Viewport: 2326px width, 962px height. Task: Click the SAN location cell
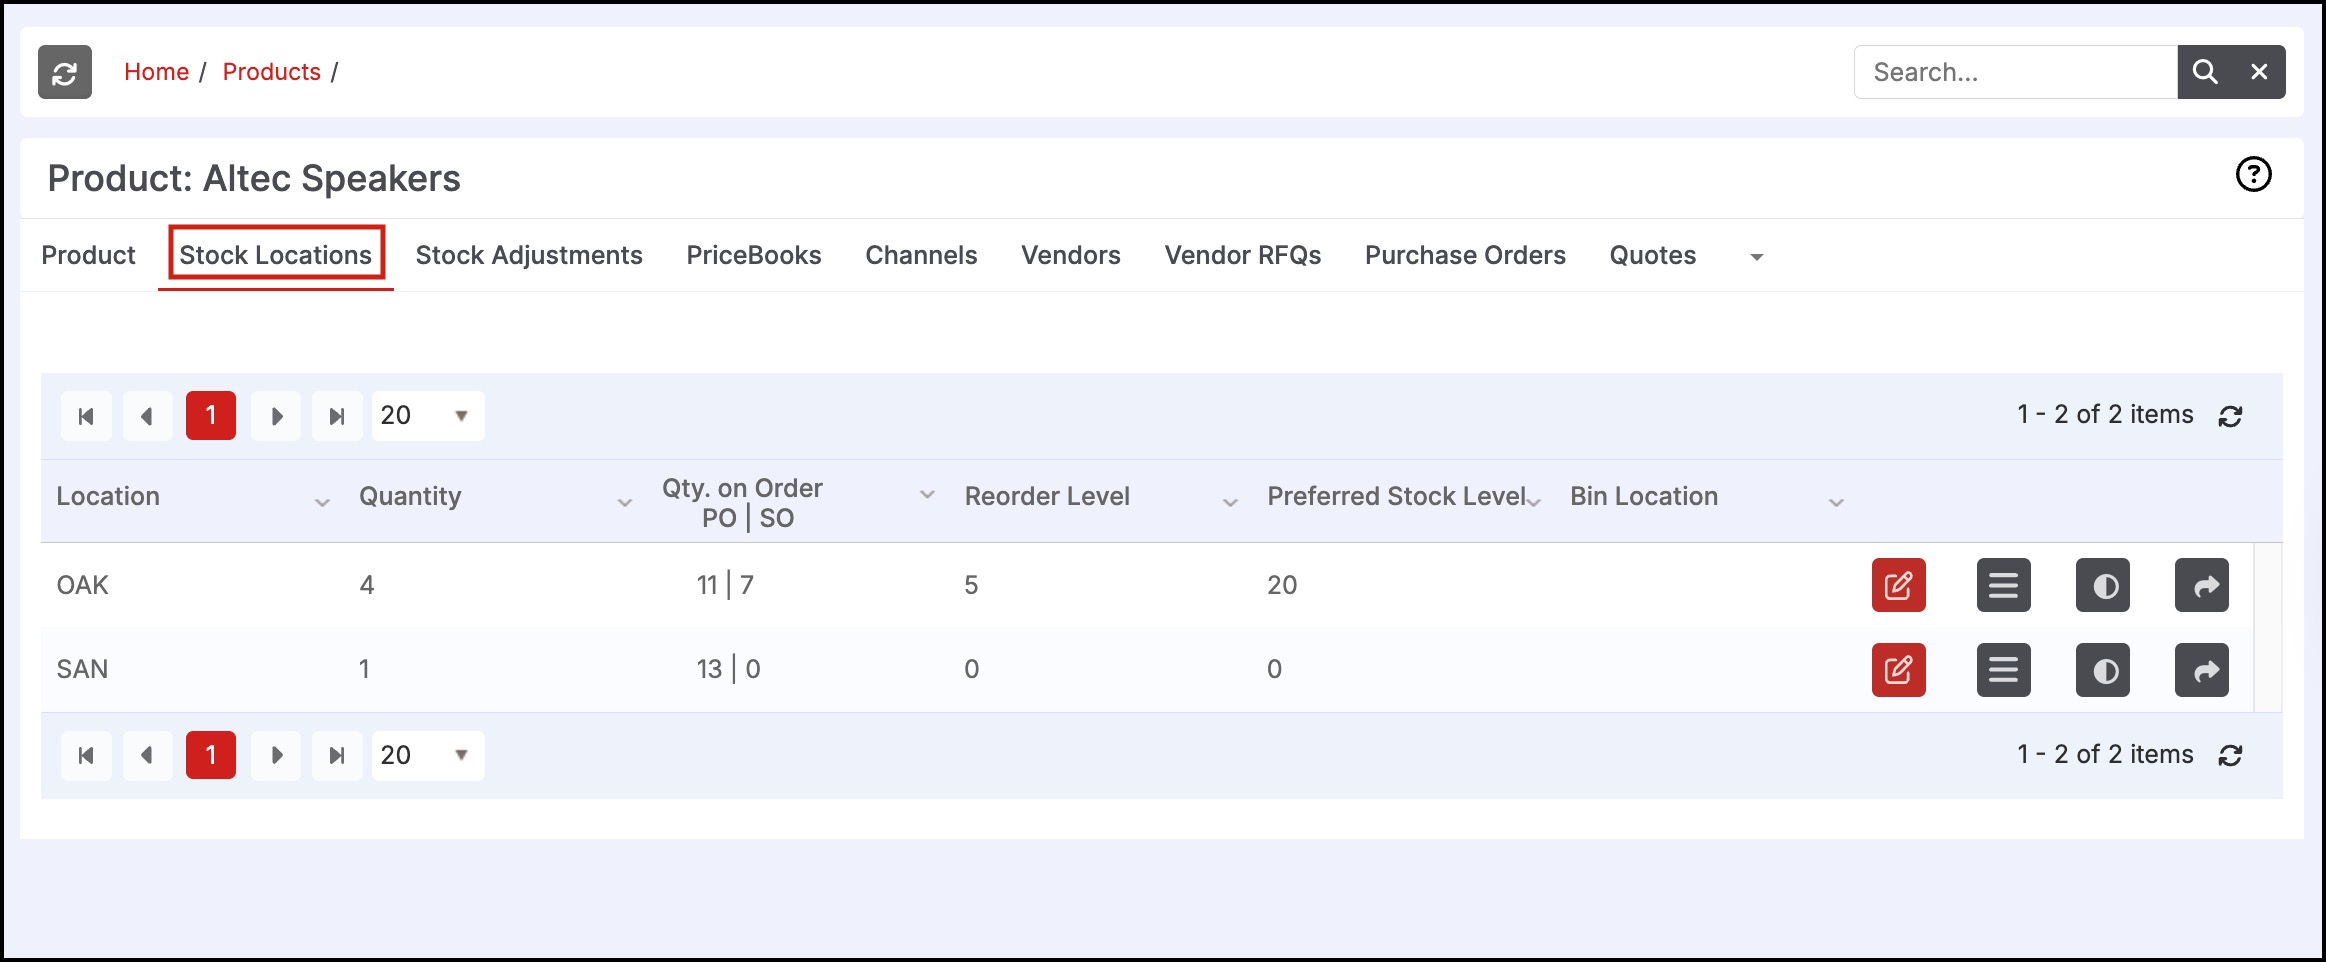click(82, 669)
